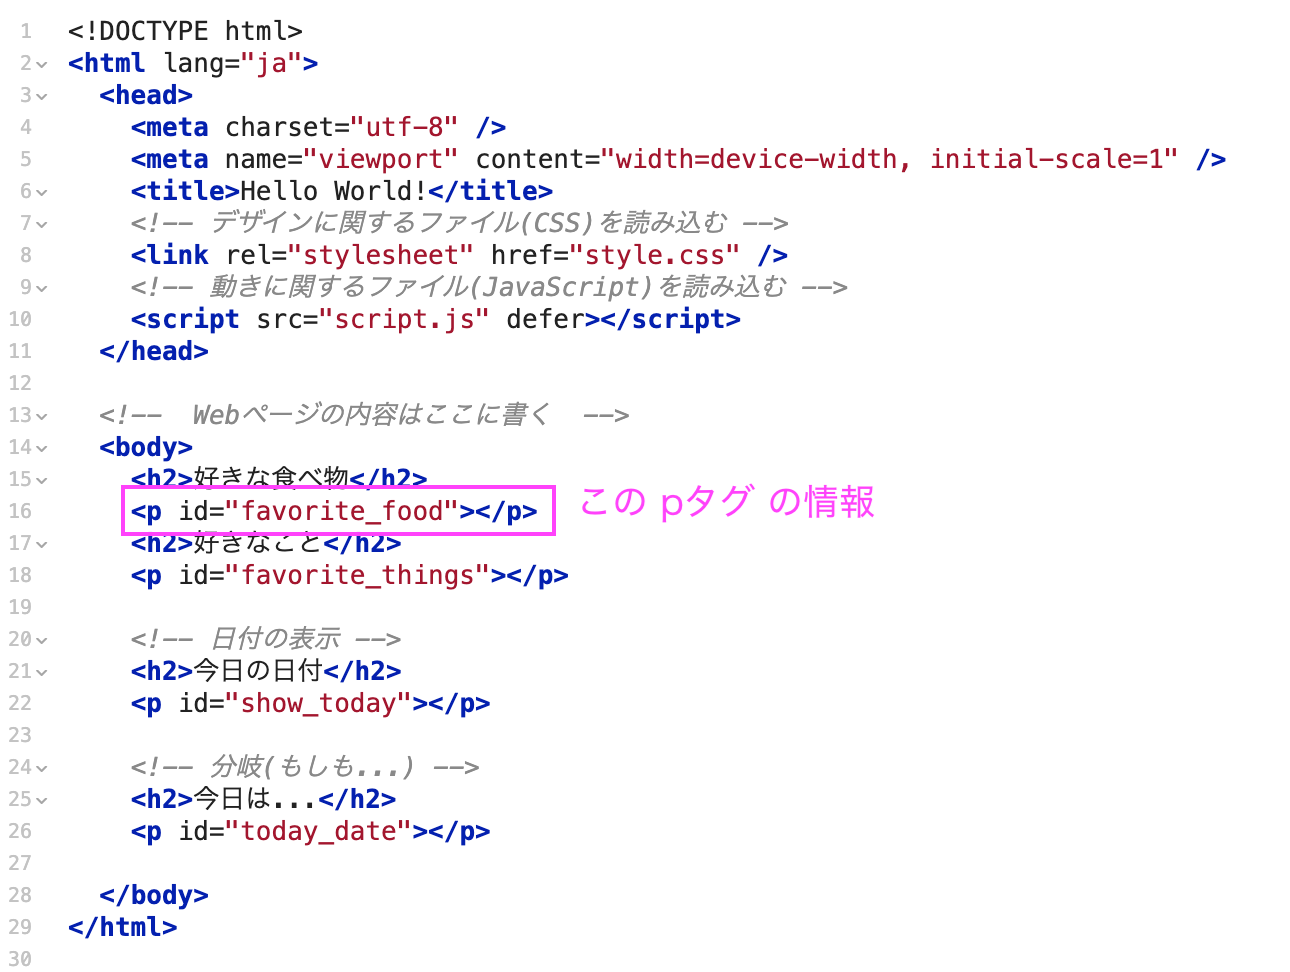This screenshot has height=972, width=1290.
Task: Collapse the 分岐 comment fold arrow on line 24
Action: (42, 768)
